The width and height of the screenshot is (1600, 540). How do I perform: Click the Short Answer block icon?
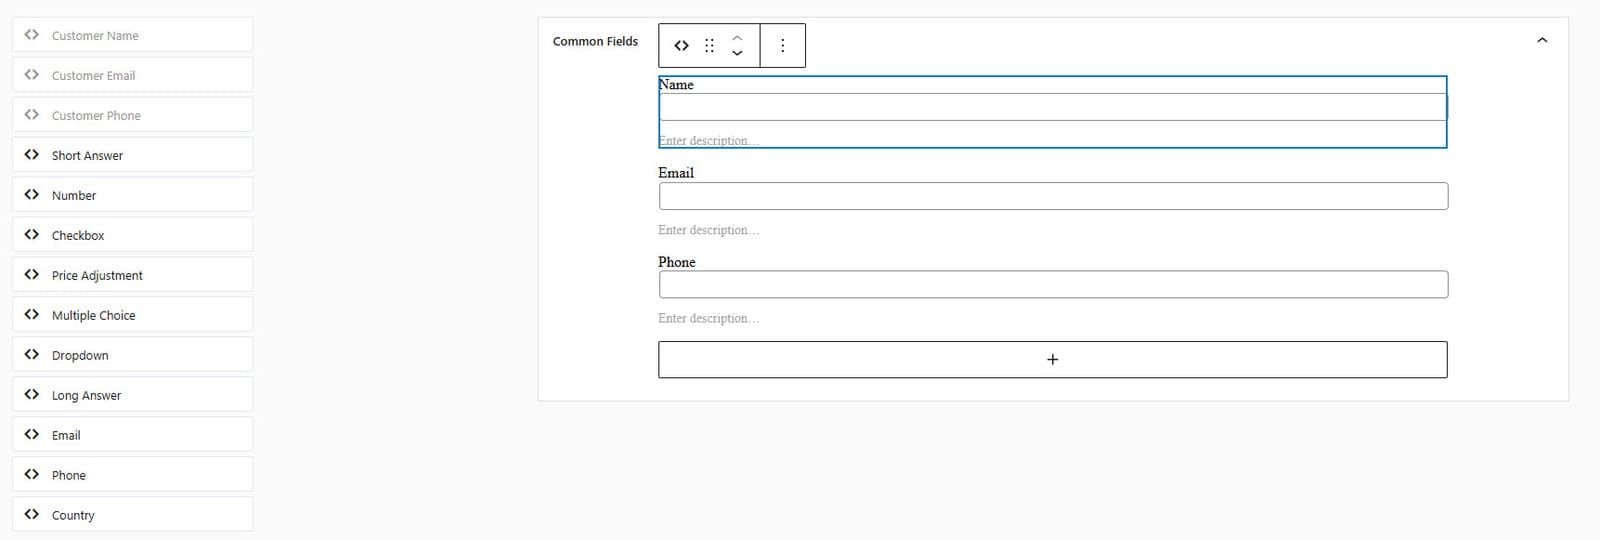[32, 155]
